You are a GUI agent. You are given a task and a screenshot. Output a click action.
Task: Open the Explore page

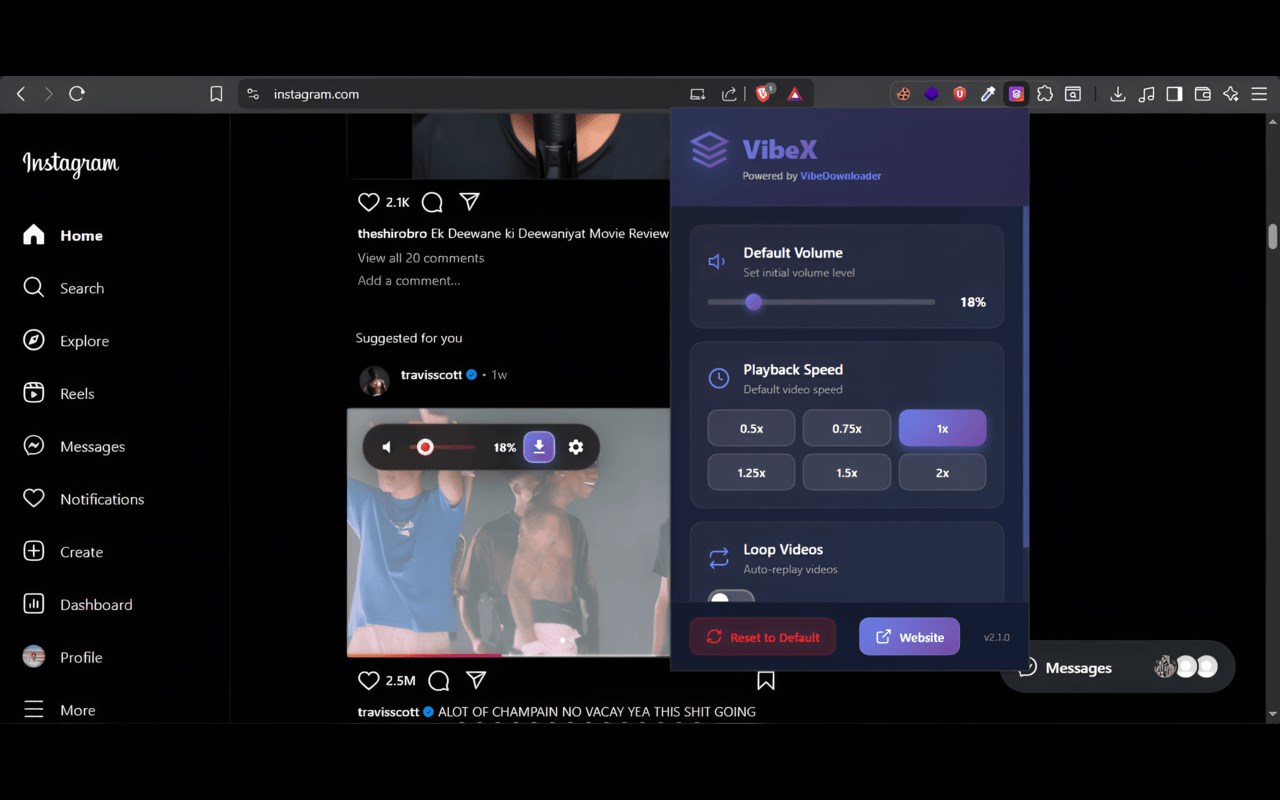[x=66, y=341]
